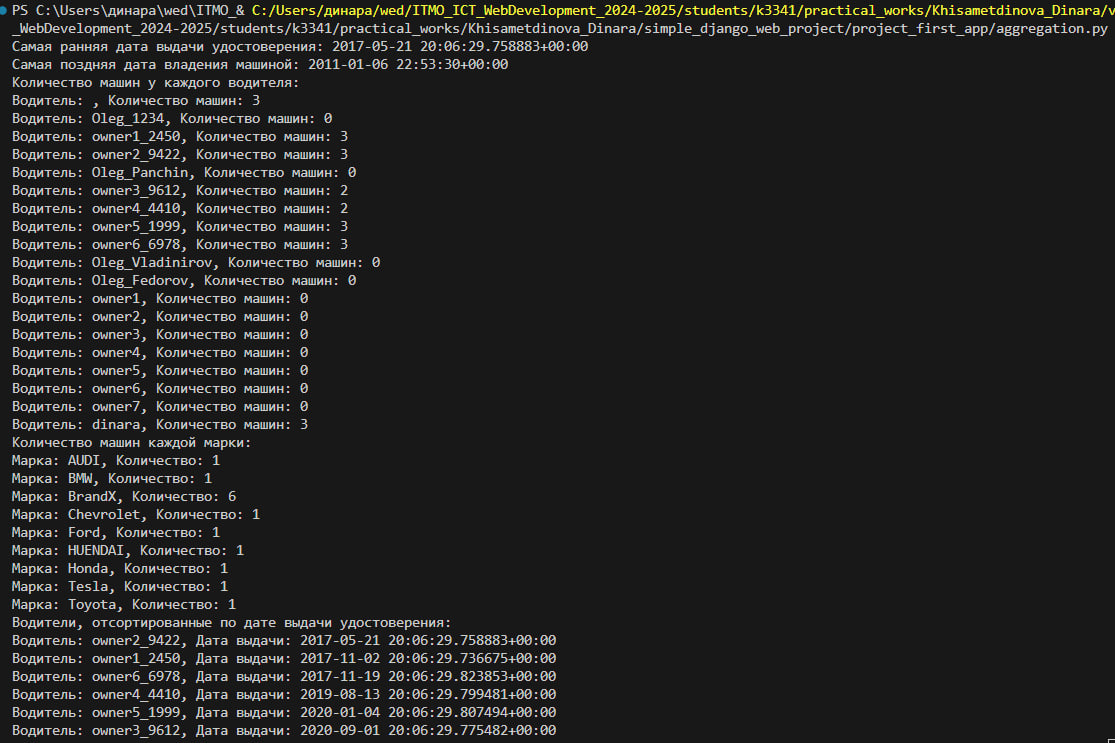Click the Tesla brand count line
The width and height of the screenshot is (1115, 743).
pos(120,587)
